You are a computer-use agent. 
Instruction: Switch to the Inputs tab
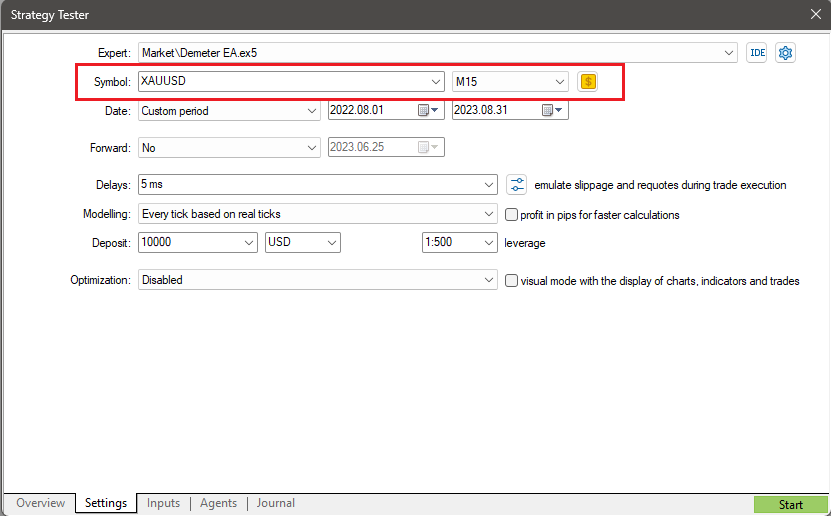click(163, 503)
